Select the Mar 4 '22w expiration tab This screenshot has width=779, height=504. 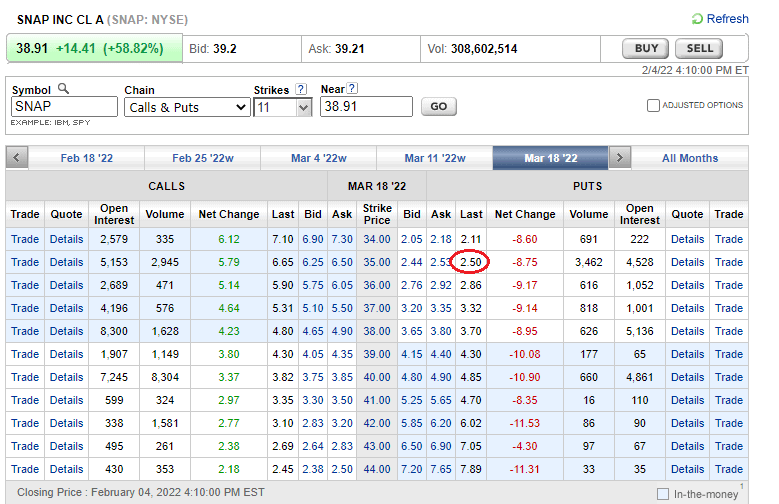coord(319,158)
